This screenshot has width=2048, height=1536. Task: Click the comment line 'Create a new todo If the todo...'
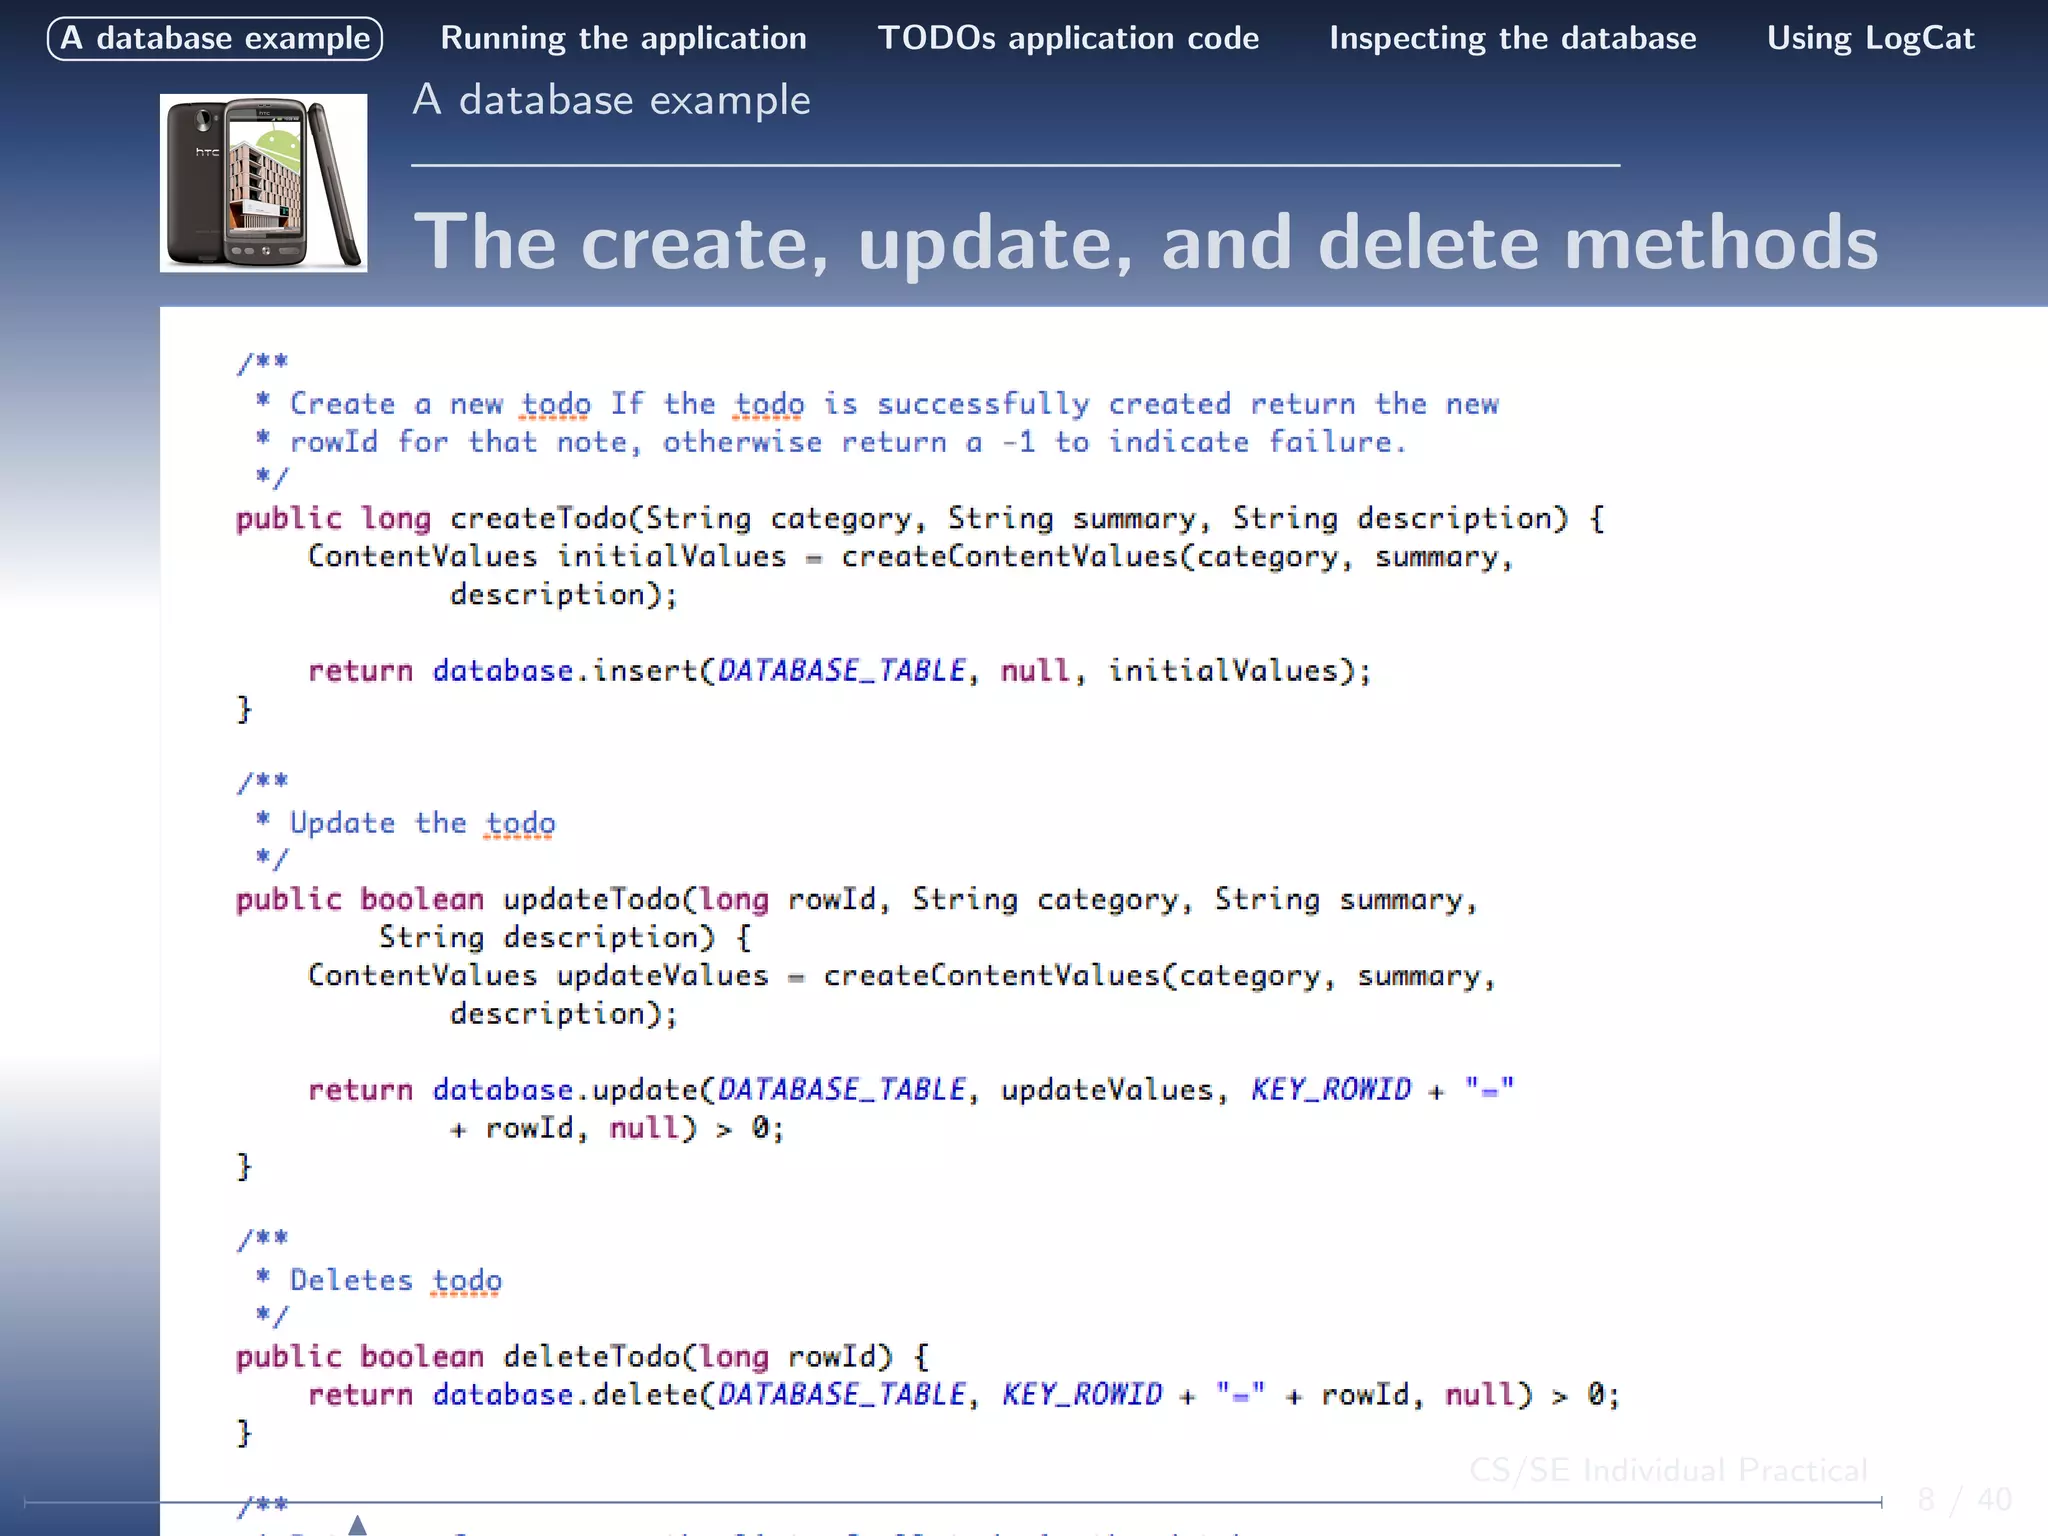[877, 405]
